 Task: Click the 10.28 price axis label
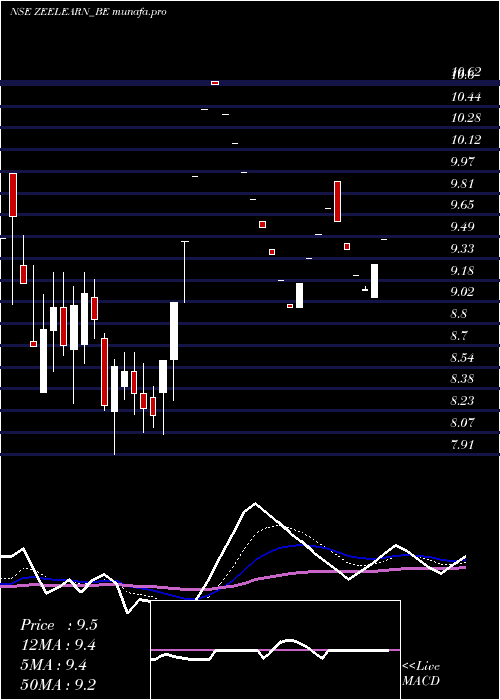coord(466,118)
